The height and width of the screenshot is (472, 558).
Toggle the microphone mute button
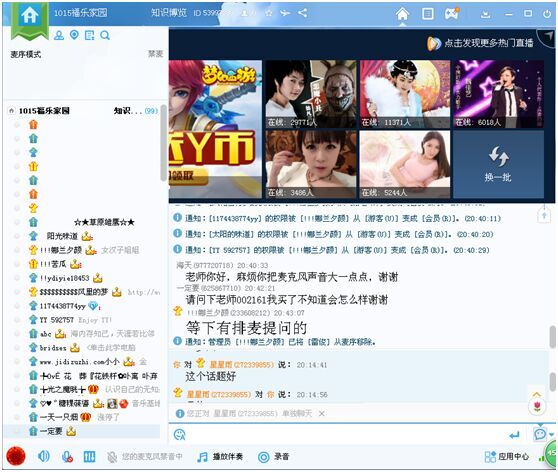[x=67, y=457]
